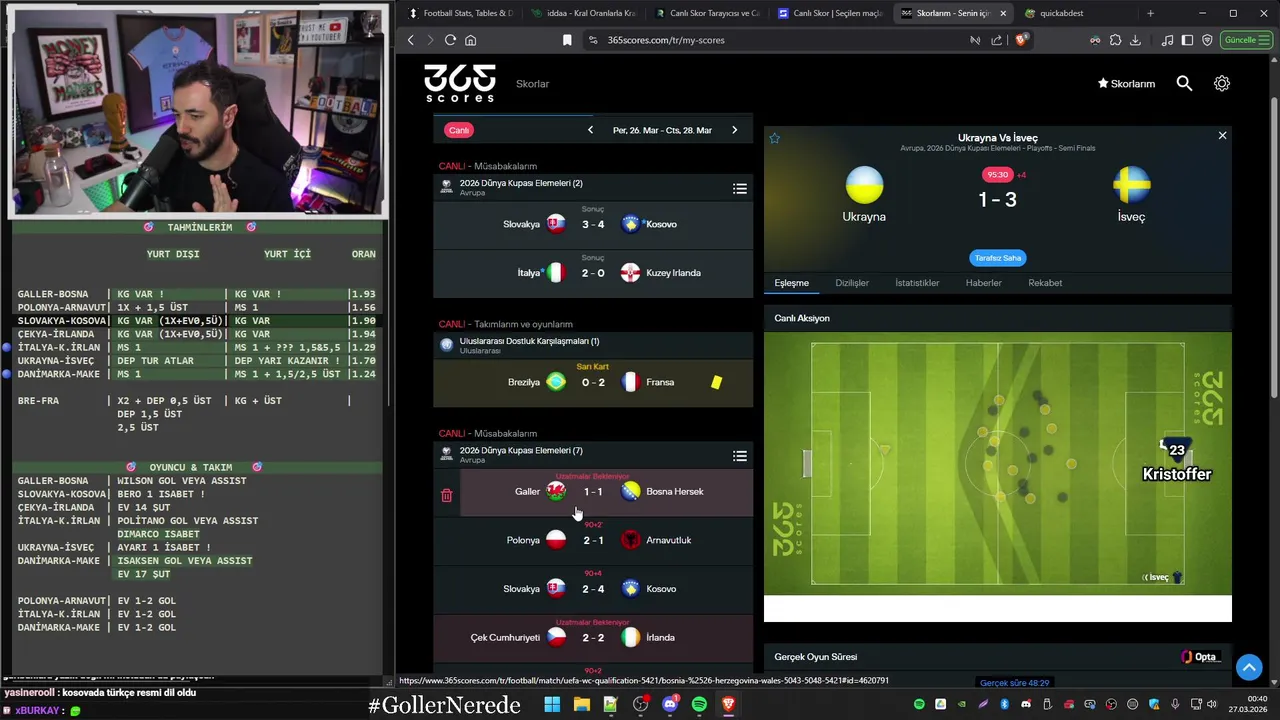Open standings list icon for 2026 Dünya Kupası Elemeleri (7)
Image resolution: width=1280 pixels, height=720 pixels.
[740, 456]
